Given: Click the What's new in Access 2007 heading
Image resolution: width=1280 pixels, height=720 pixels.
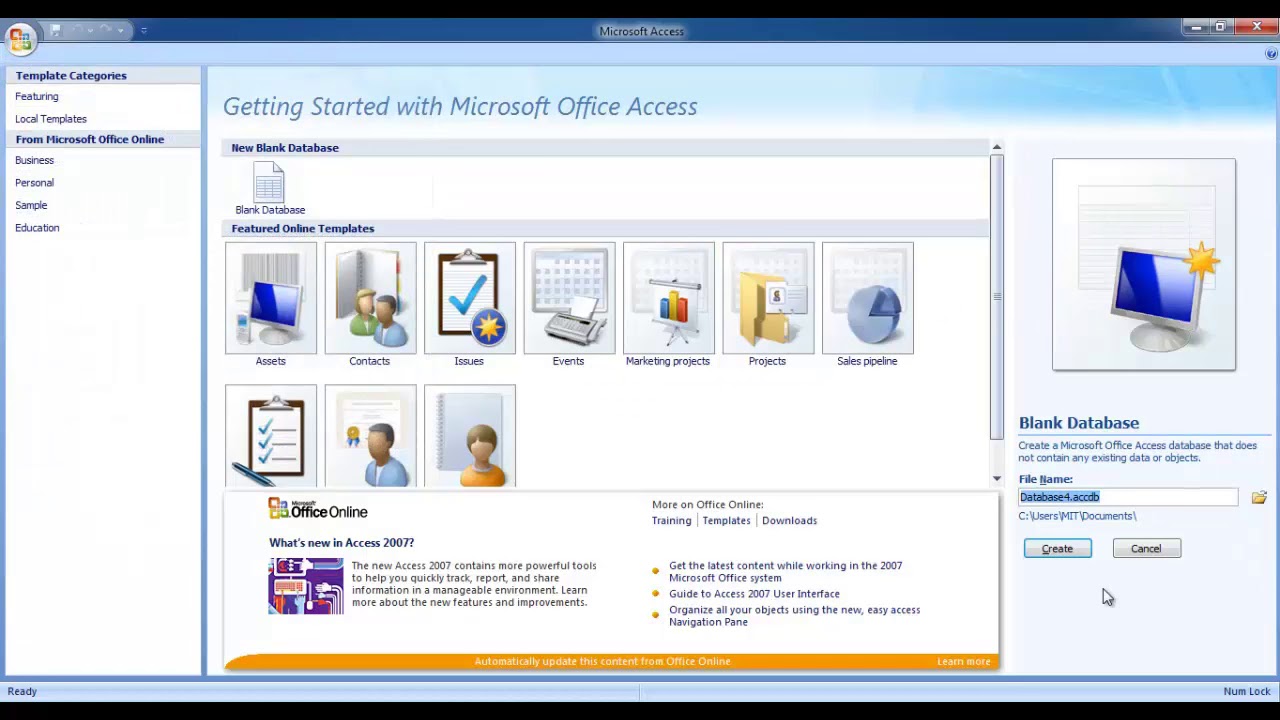Looking at the screenshot, I should pyautogui.click(x=341, y=543).
